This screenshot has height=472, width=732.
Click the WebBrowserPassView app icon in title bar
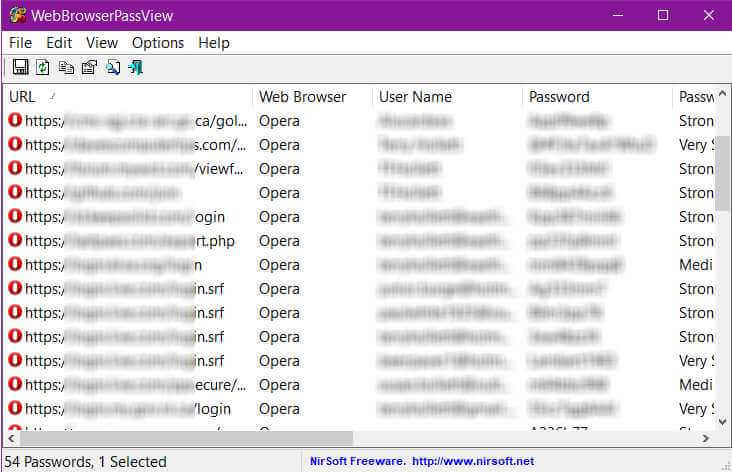click(18, 15)
